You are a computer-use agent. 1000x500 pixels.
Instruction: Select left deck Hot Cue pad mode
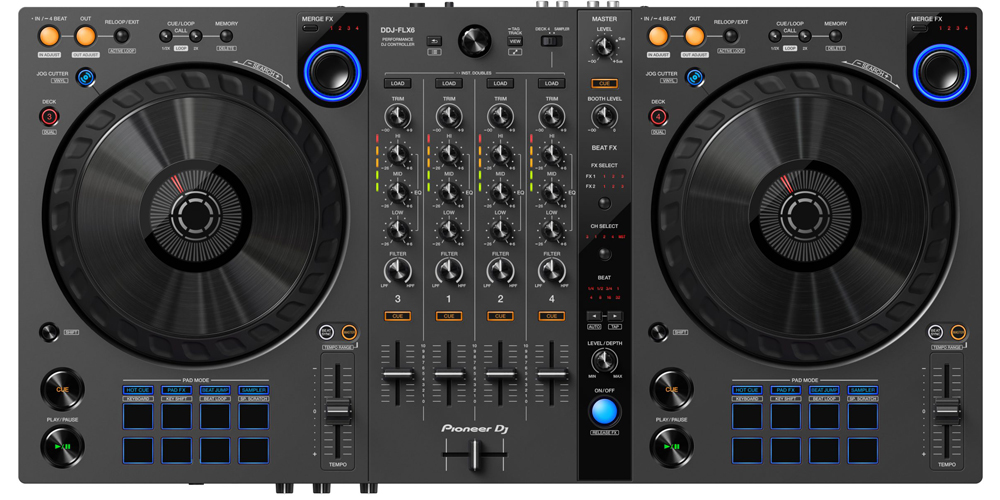coord(138,390)
